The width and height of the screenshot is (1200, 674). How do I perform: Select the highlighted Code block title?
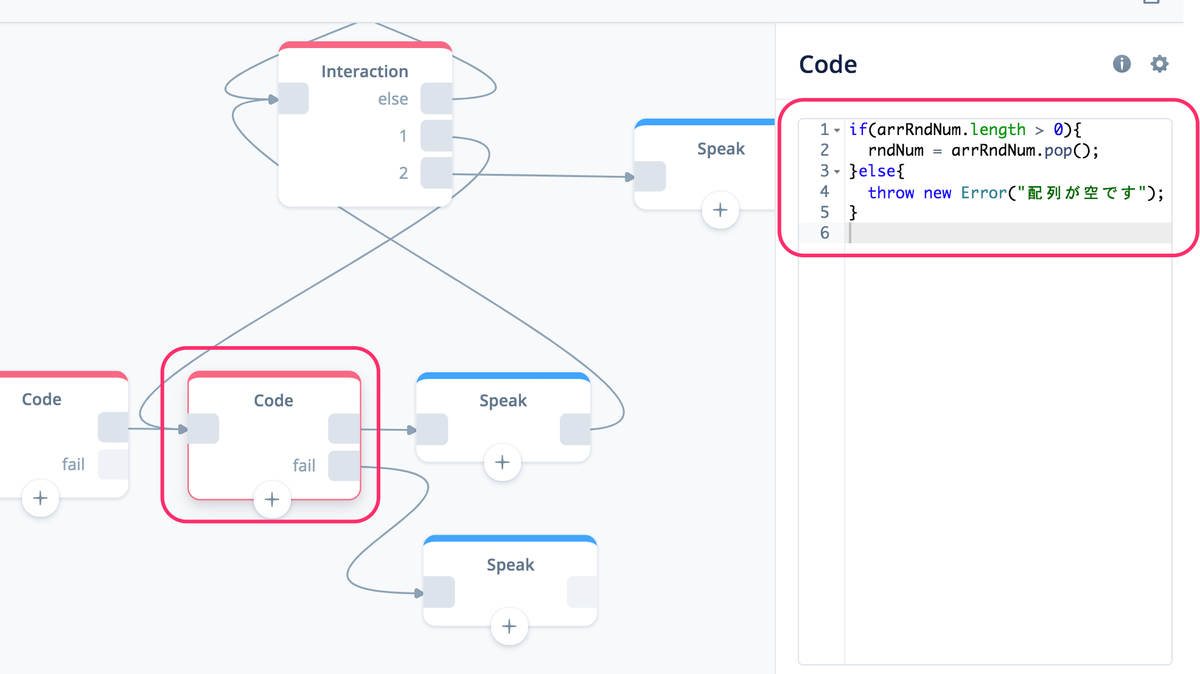(x=273, y=400)
